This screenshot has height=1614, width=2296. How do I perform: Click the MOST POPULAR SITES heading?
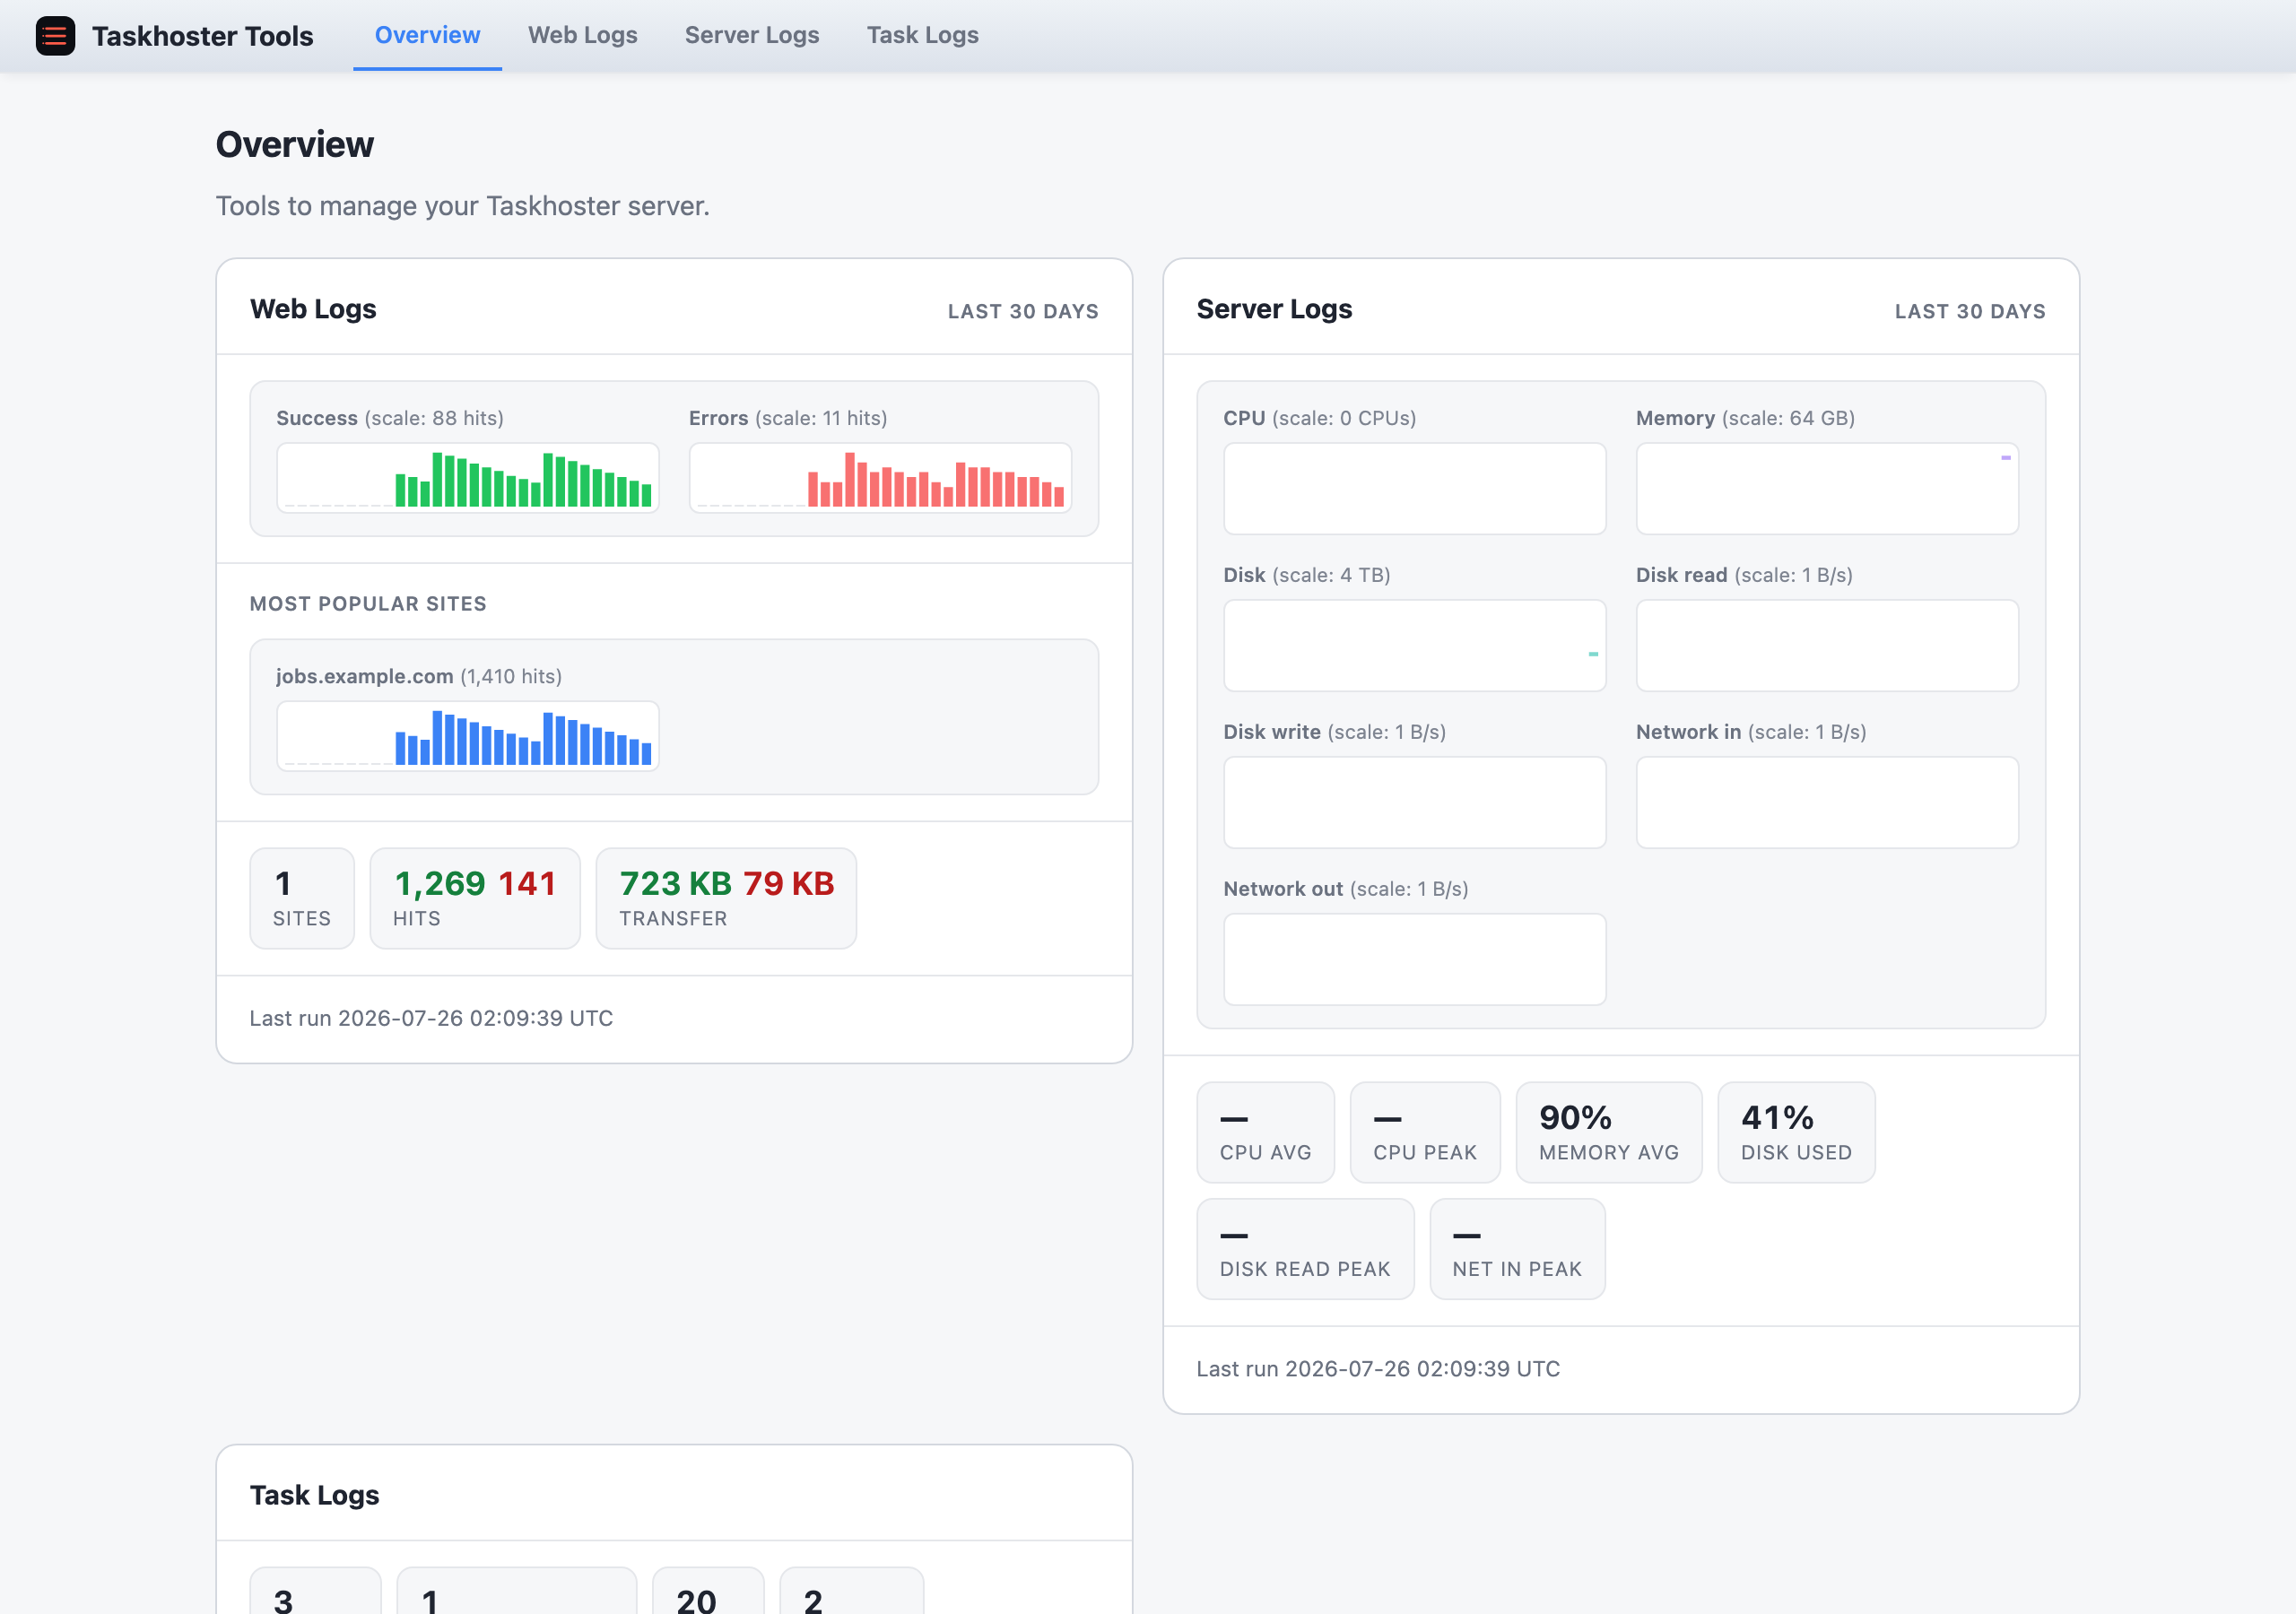click(368, 604)
